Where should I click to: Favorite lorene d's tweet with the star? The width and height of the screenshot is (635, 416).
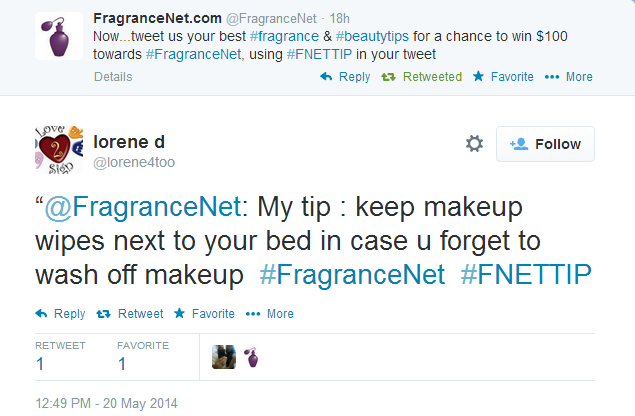coord(204,314)
